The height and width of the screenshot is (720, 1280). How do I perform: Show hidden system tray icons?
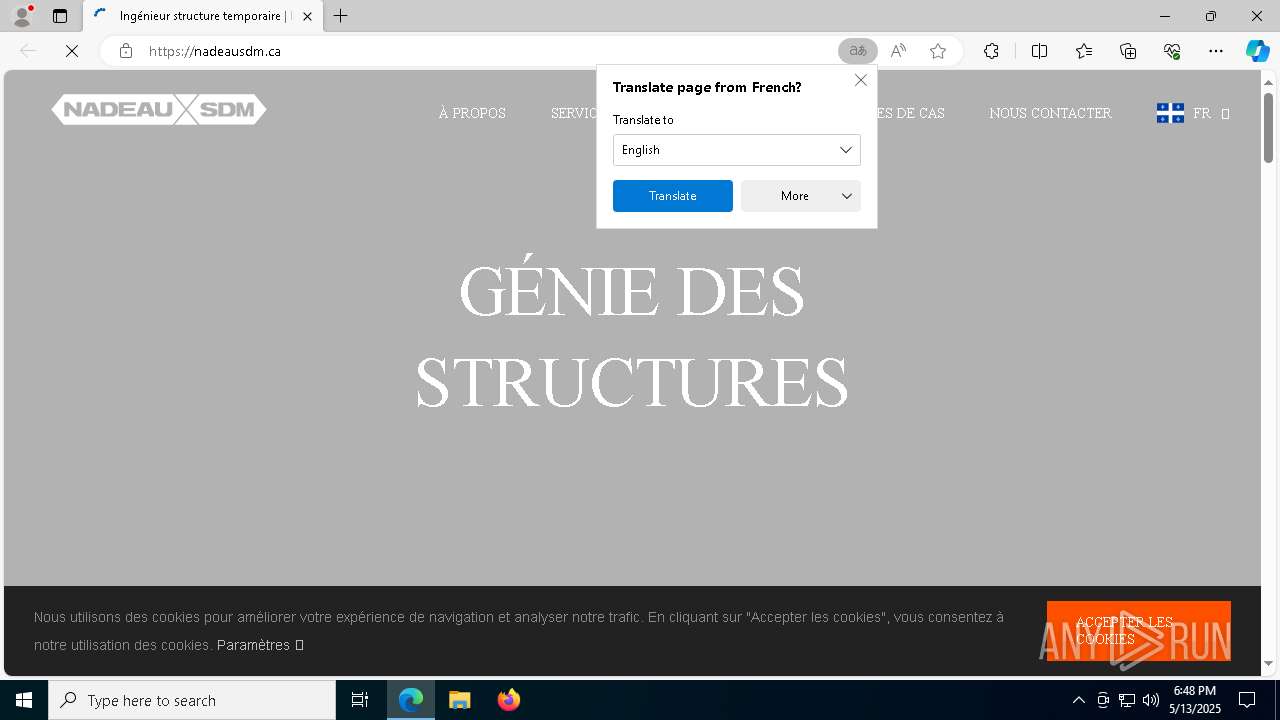click(1078, 700)
